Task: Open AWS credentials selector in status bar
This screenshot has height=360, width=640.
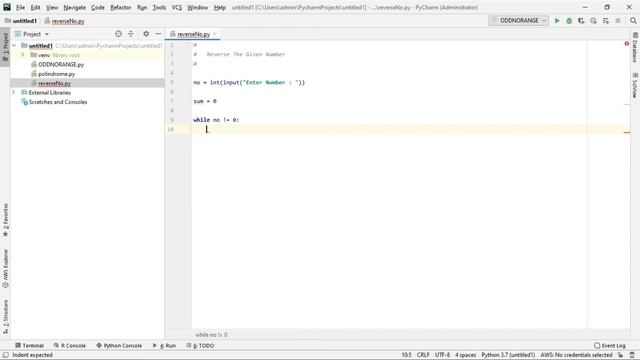Action: 576,355
